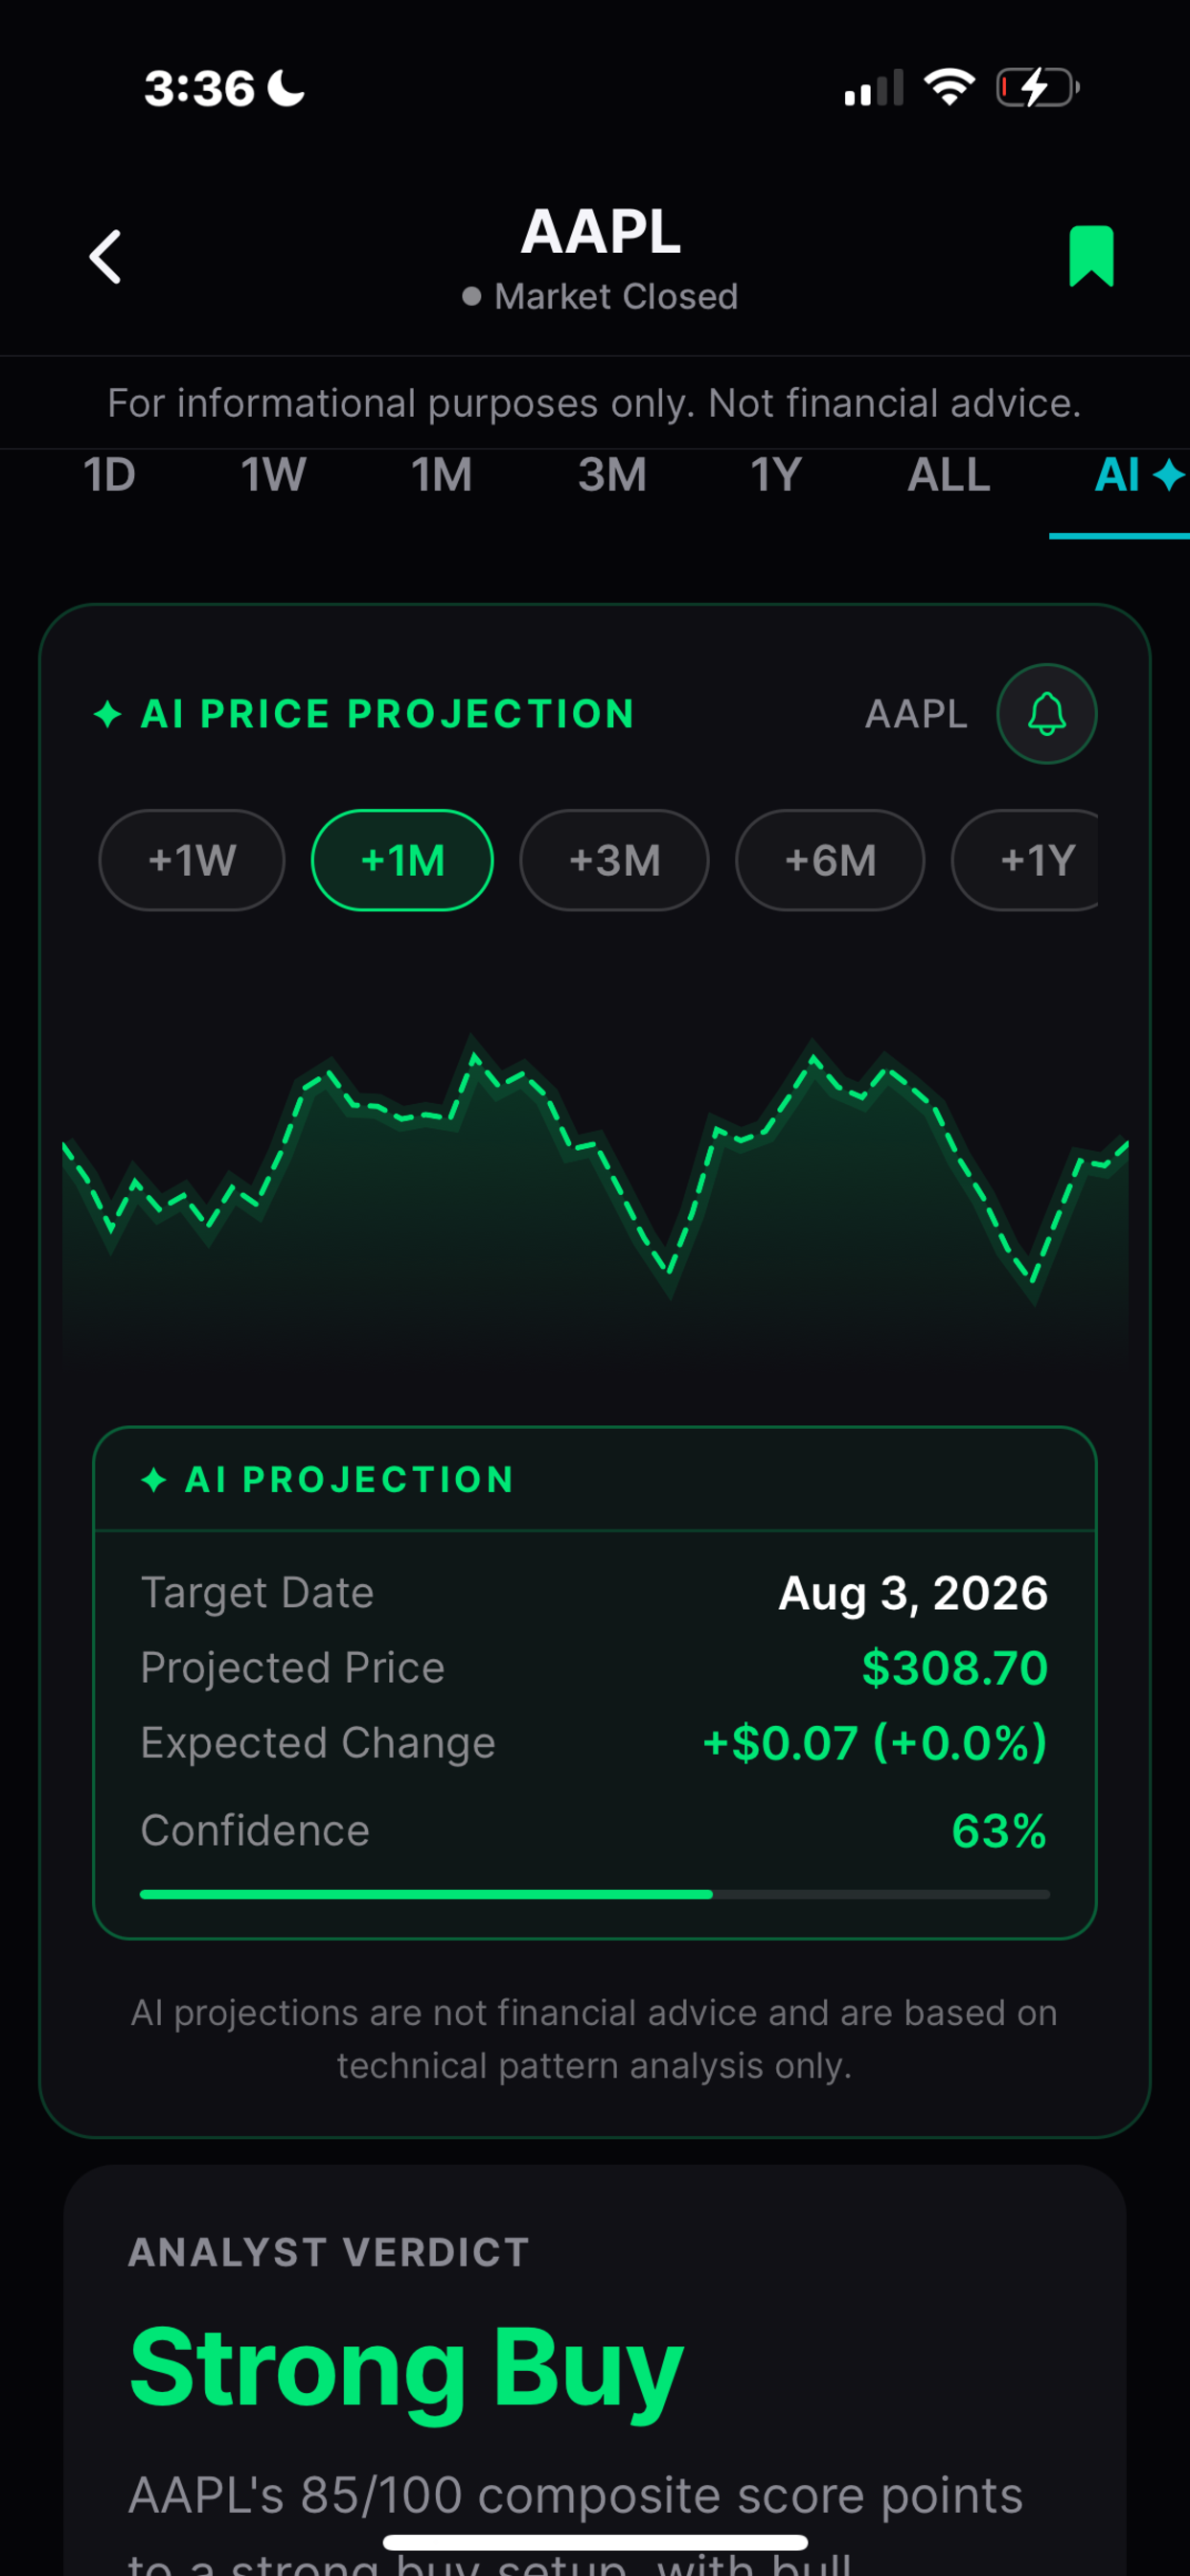Viewport: 1190px width, 2576px height.
Task: Tap sparkle icon in AI Projection header
Action: (x=154, y=1479)
